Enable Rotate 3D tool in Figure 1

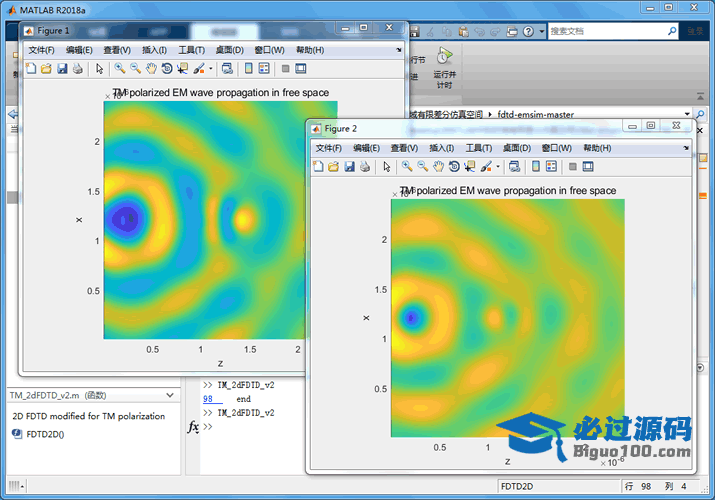(167, 69)
